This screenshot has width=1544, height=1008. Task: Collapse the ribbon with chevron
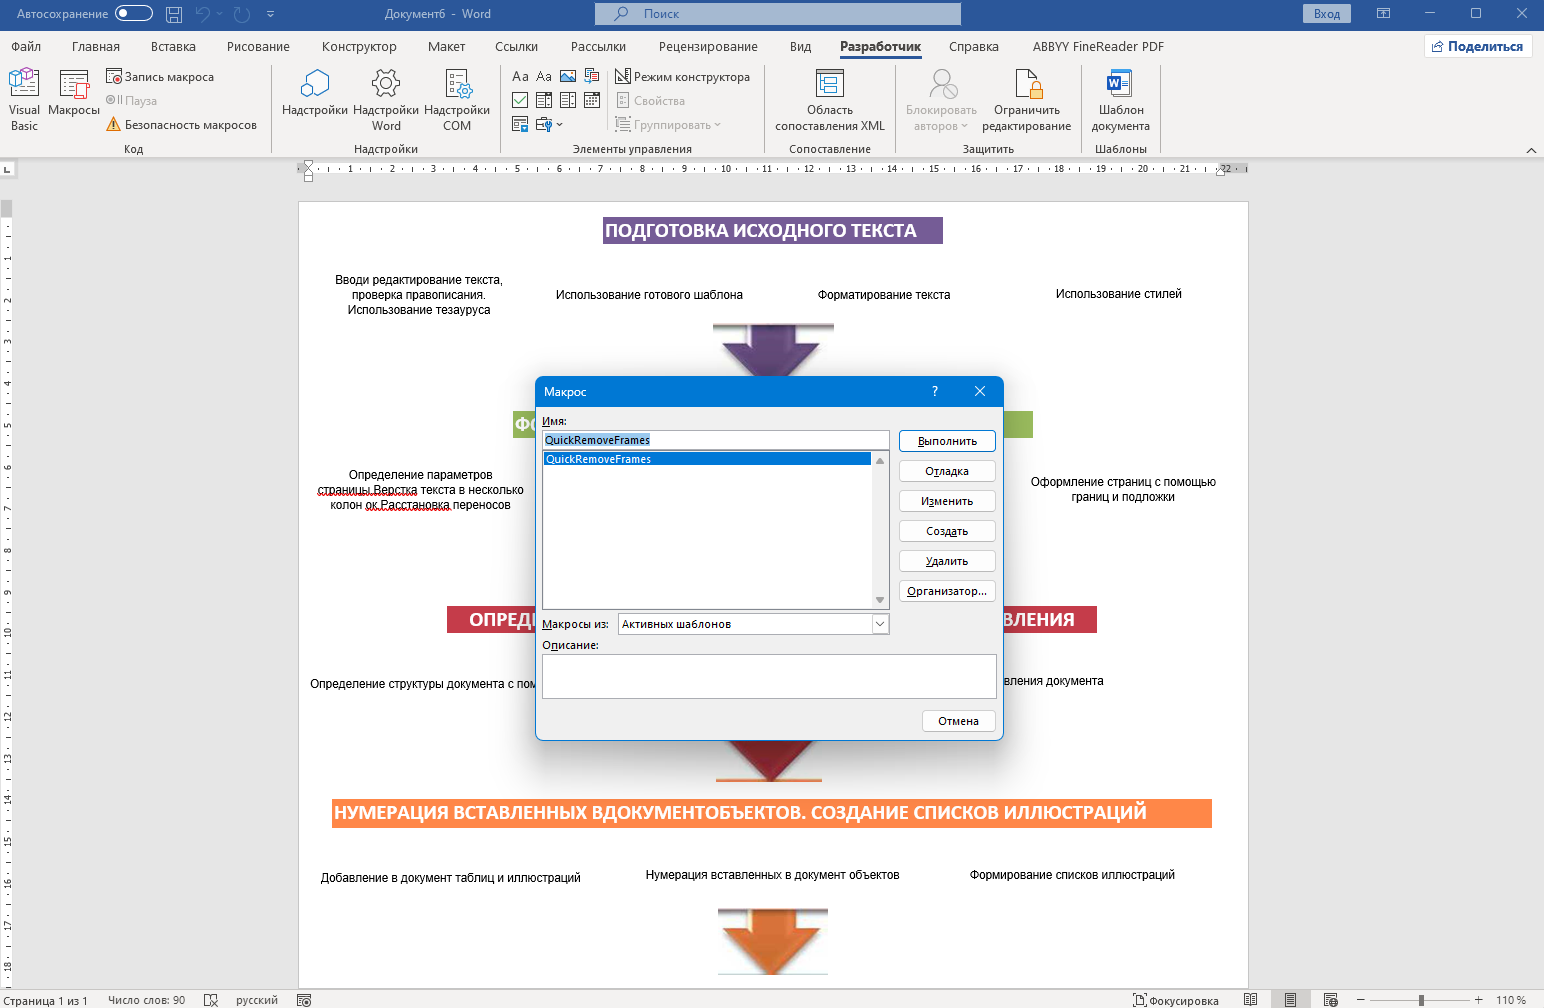(x=1531, y=150)
